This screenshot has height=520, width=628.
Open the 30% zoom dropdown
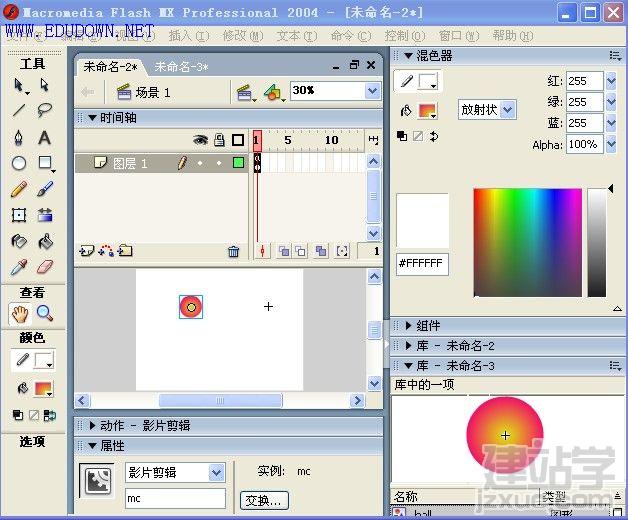372,91
